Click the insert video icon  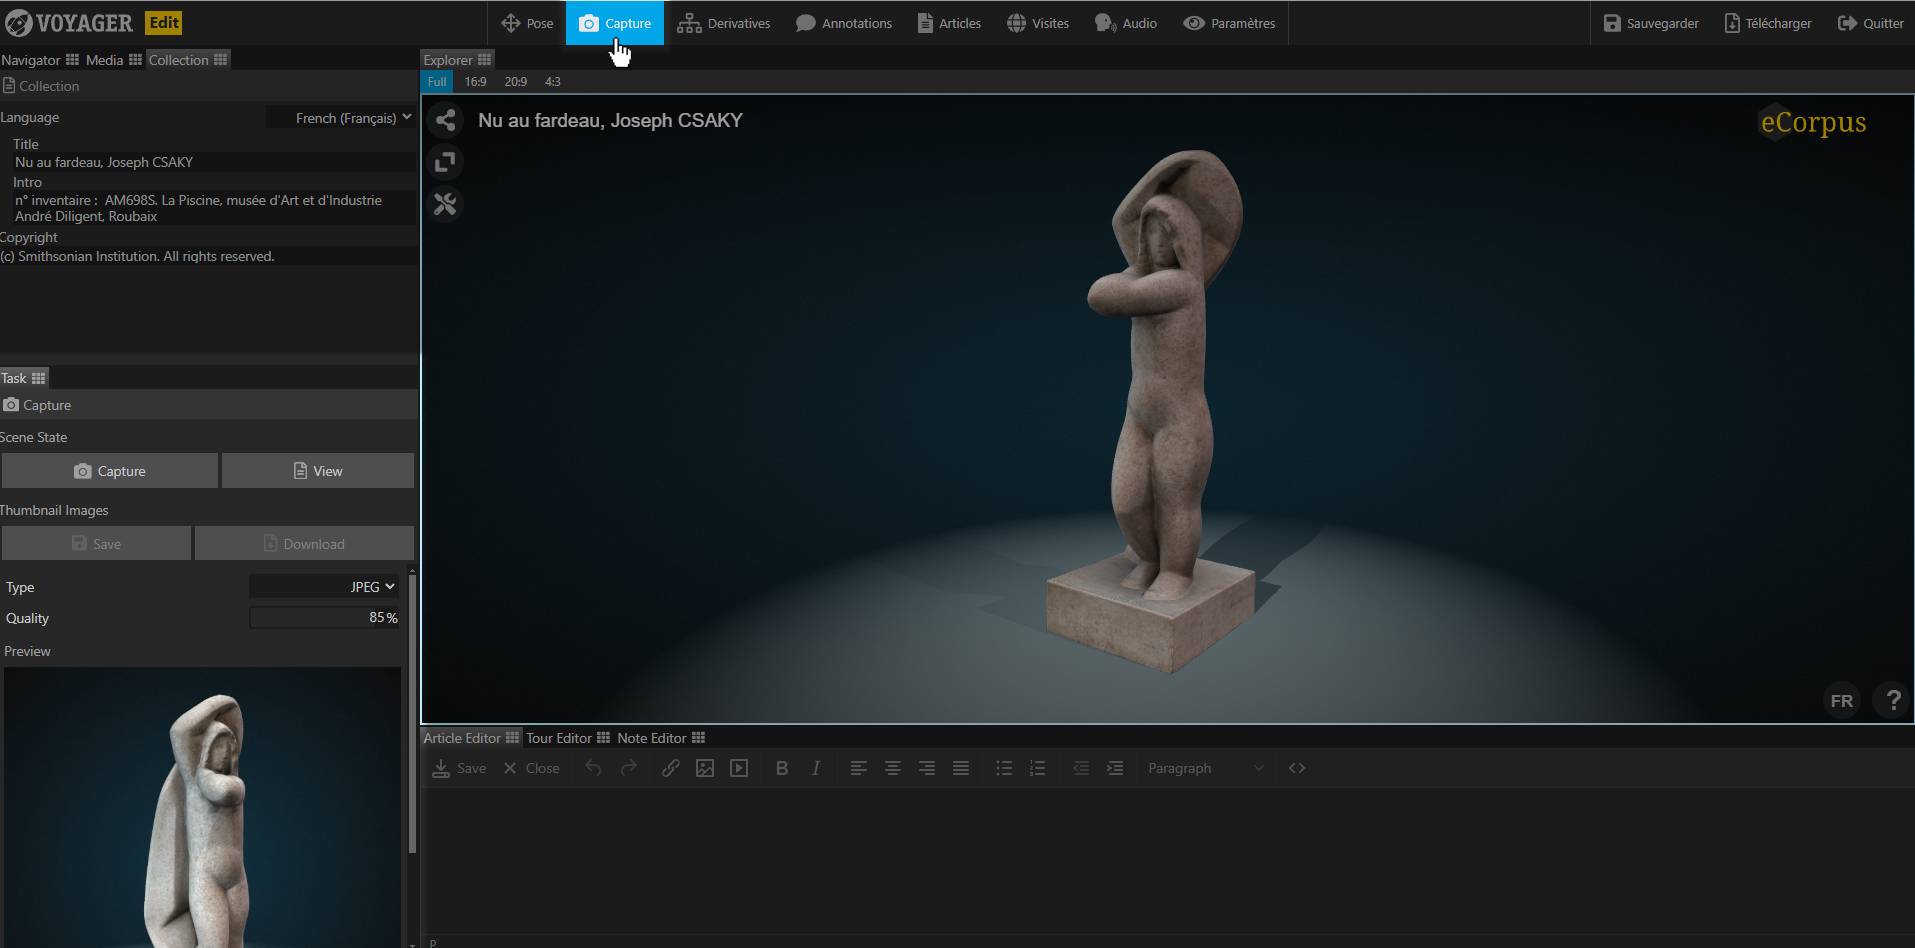pyautogui.click(x=739, y=768)
